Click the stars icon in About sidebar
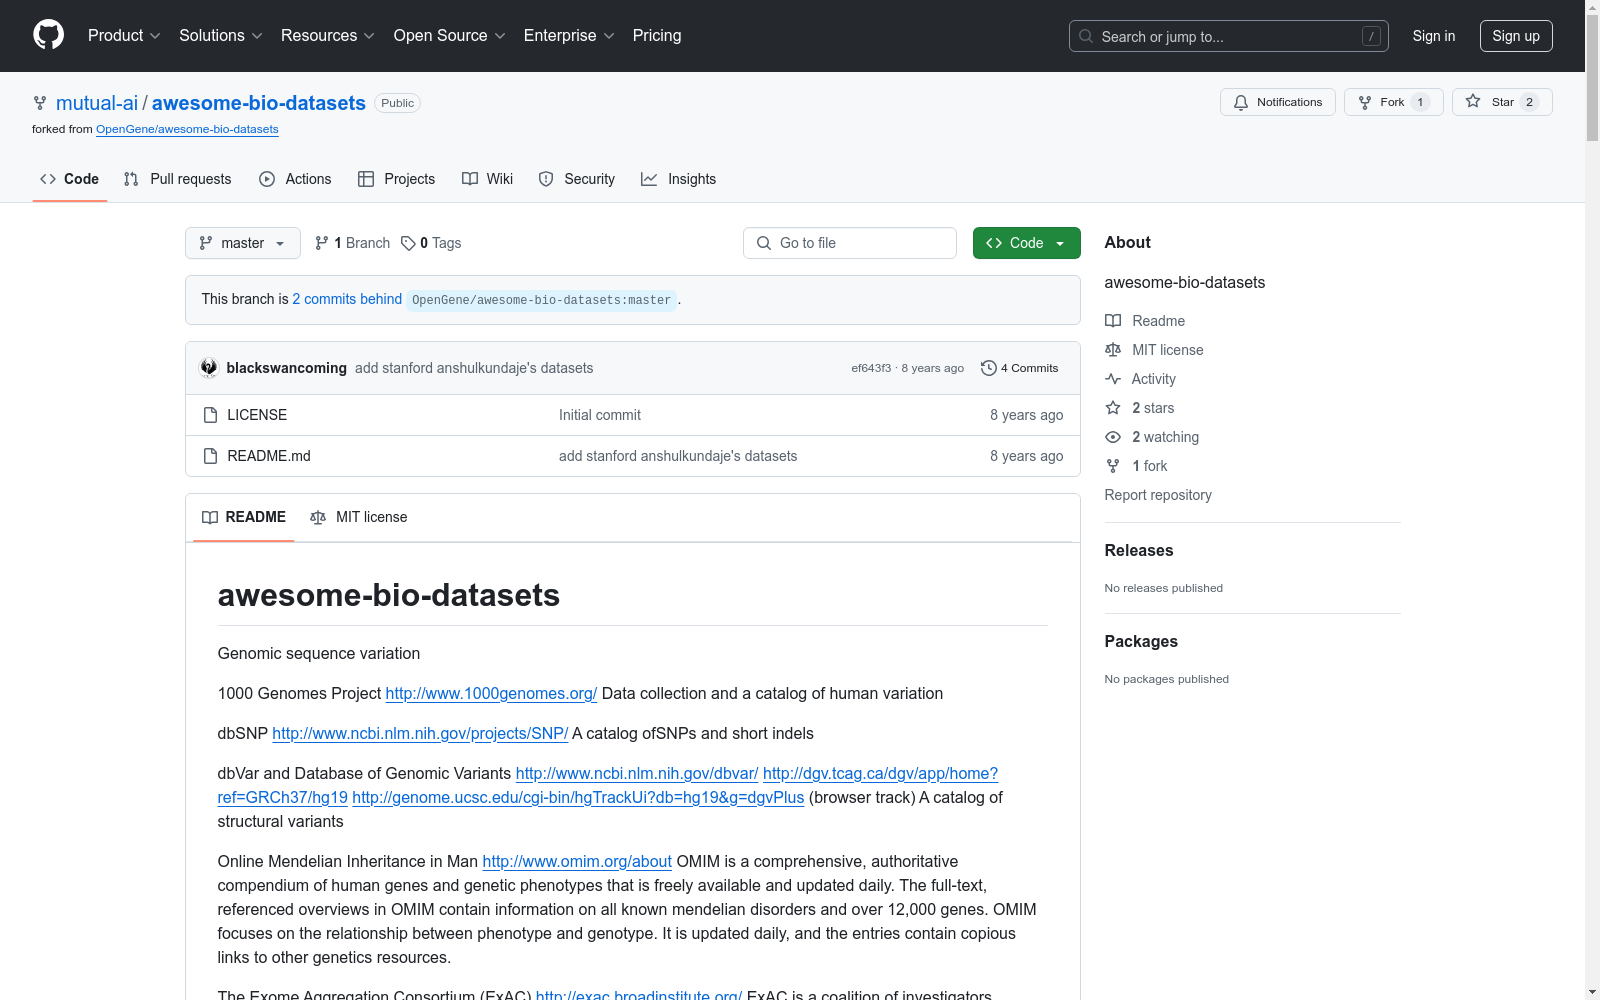Image resolution: width=1600 pixels, height=1000 pixels. click(x=1113, y=408)
